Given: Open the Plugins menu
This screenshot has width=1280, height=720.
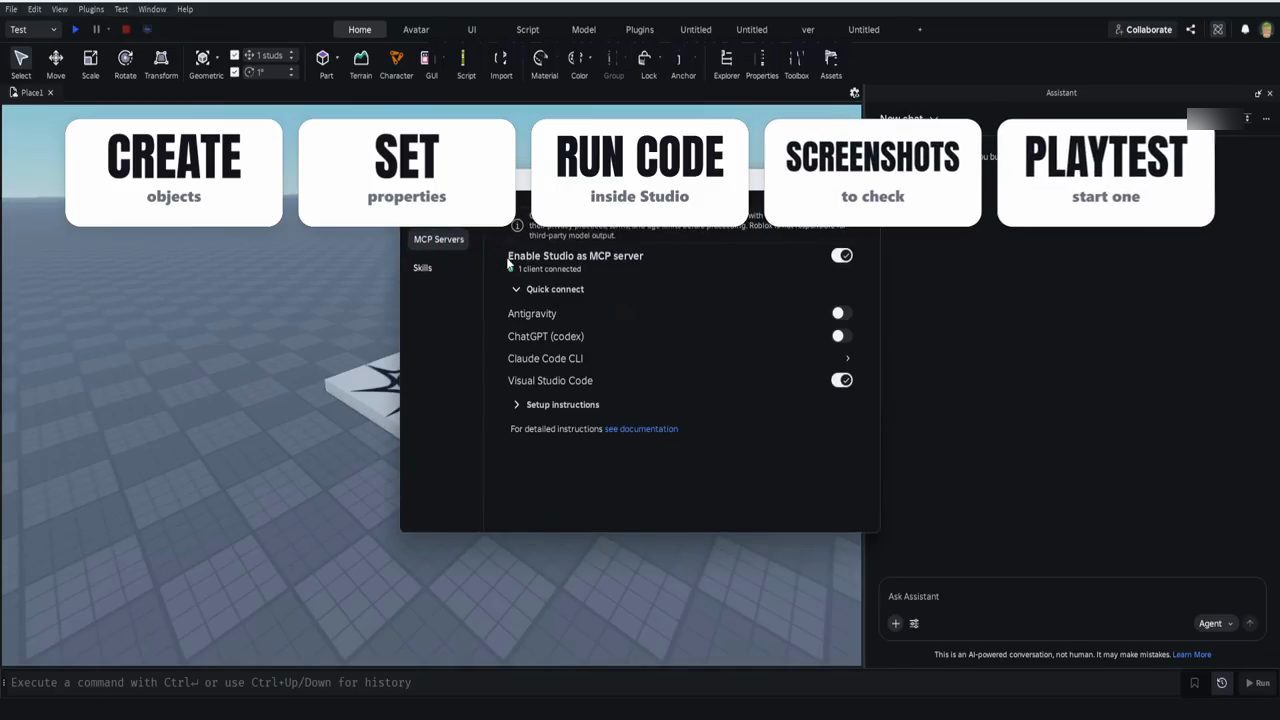Looking at the screenshot, I should tap(91, 9).
